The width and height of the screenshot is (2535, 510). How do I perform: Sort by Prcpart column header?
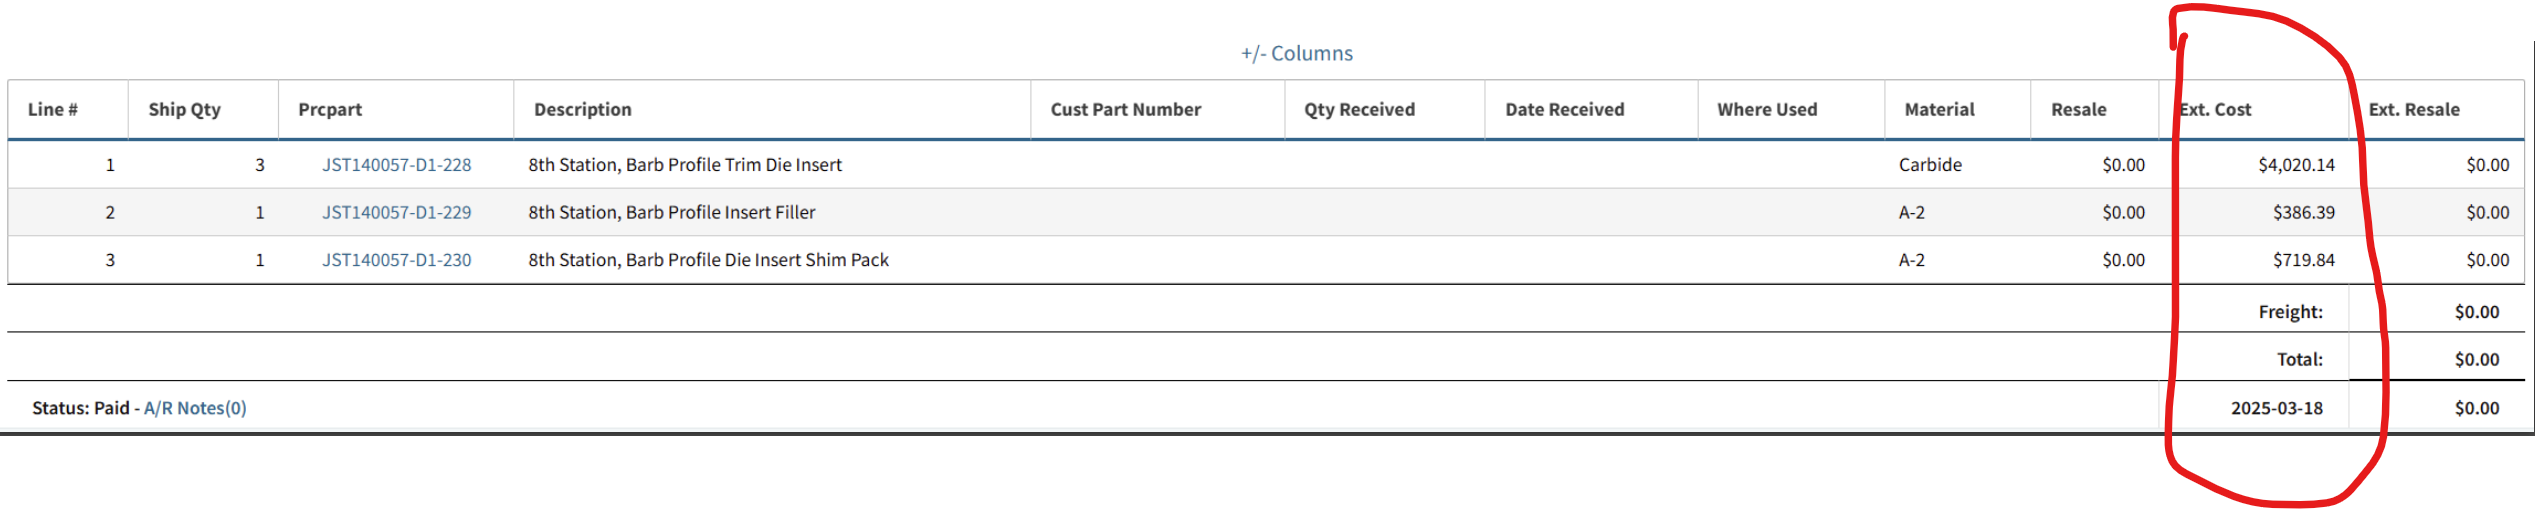click(x=330, y=110)
